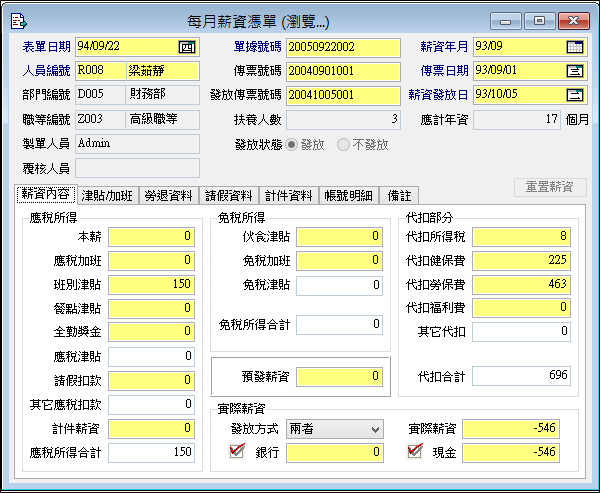Focus the 預發薪資 field
The height and width of the screenshot is (493, 600).
click(339, 377)
